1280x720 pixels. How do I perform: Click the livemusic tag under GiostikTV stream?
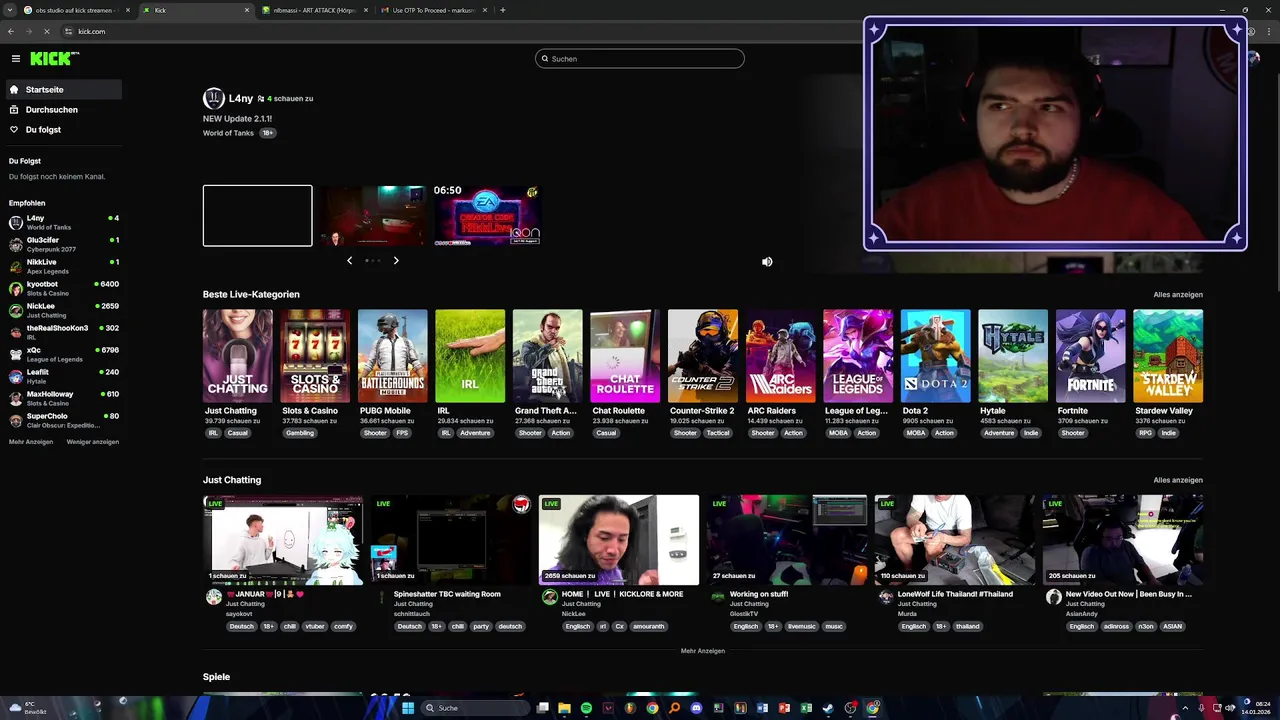[802, 627]
